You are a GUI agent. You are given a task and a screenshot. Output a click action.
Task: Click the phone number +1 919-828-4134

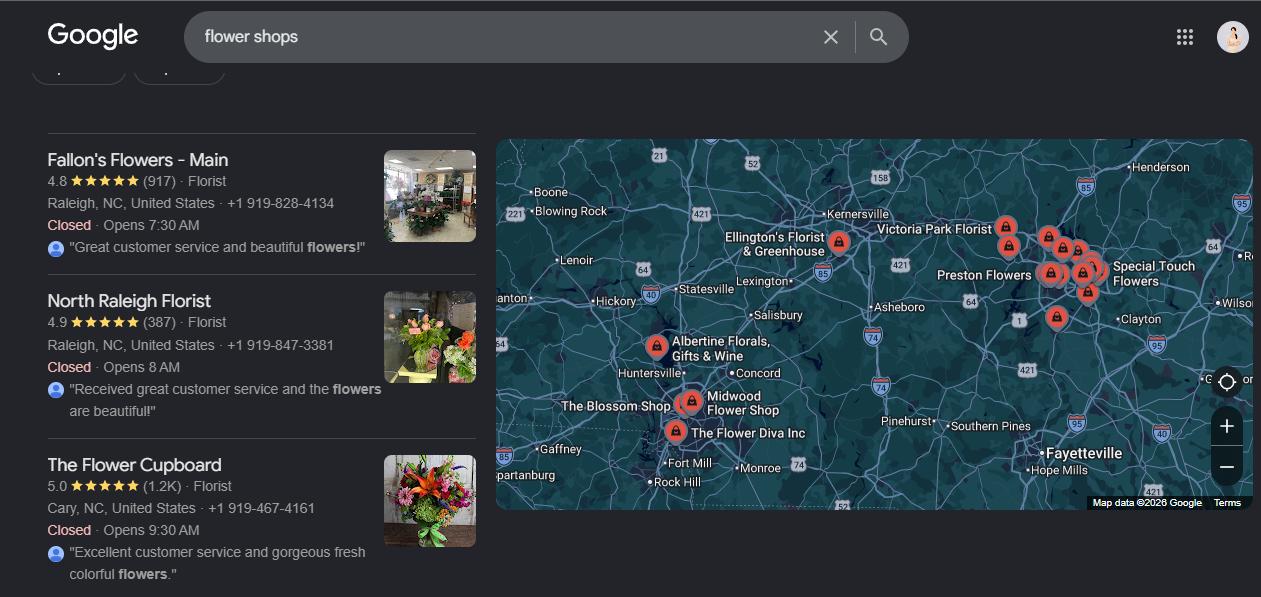tap(280, 203)
